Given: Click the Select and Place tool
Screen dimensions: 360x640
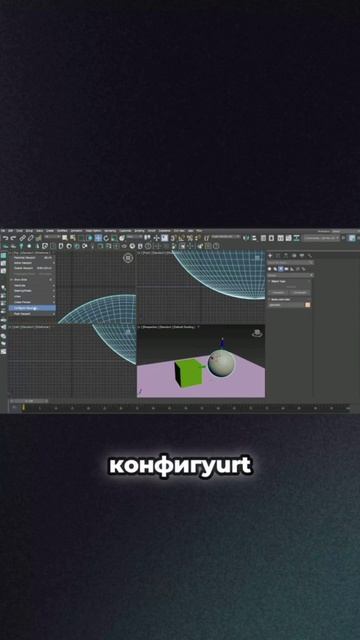Looking at the screenshot, I should pos(122,238).
